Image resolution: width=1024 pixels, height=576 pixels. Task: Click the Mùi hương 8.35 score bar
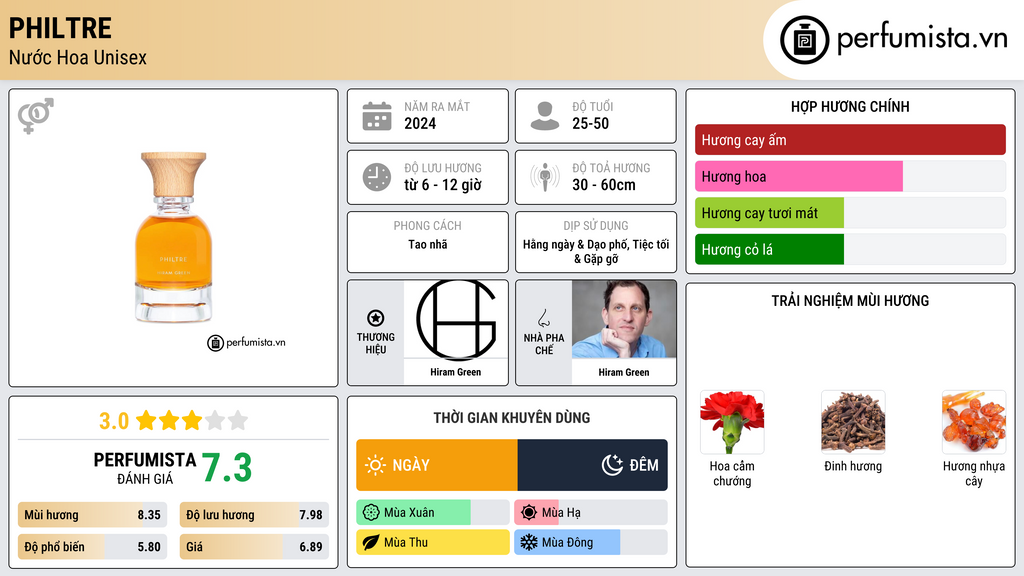[x=93, y=515]
